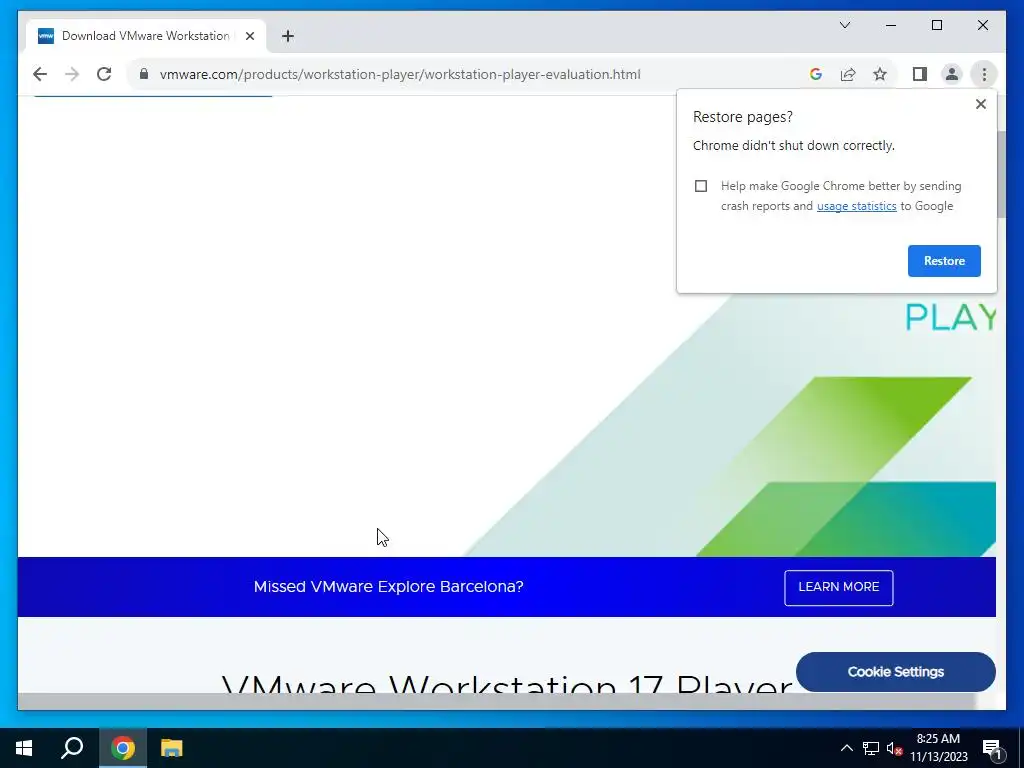
Task: Click the address bar URL
Action: tap(400, 74)
